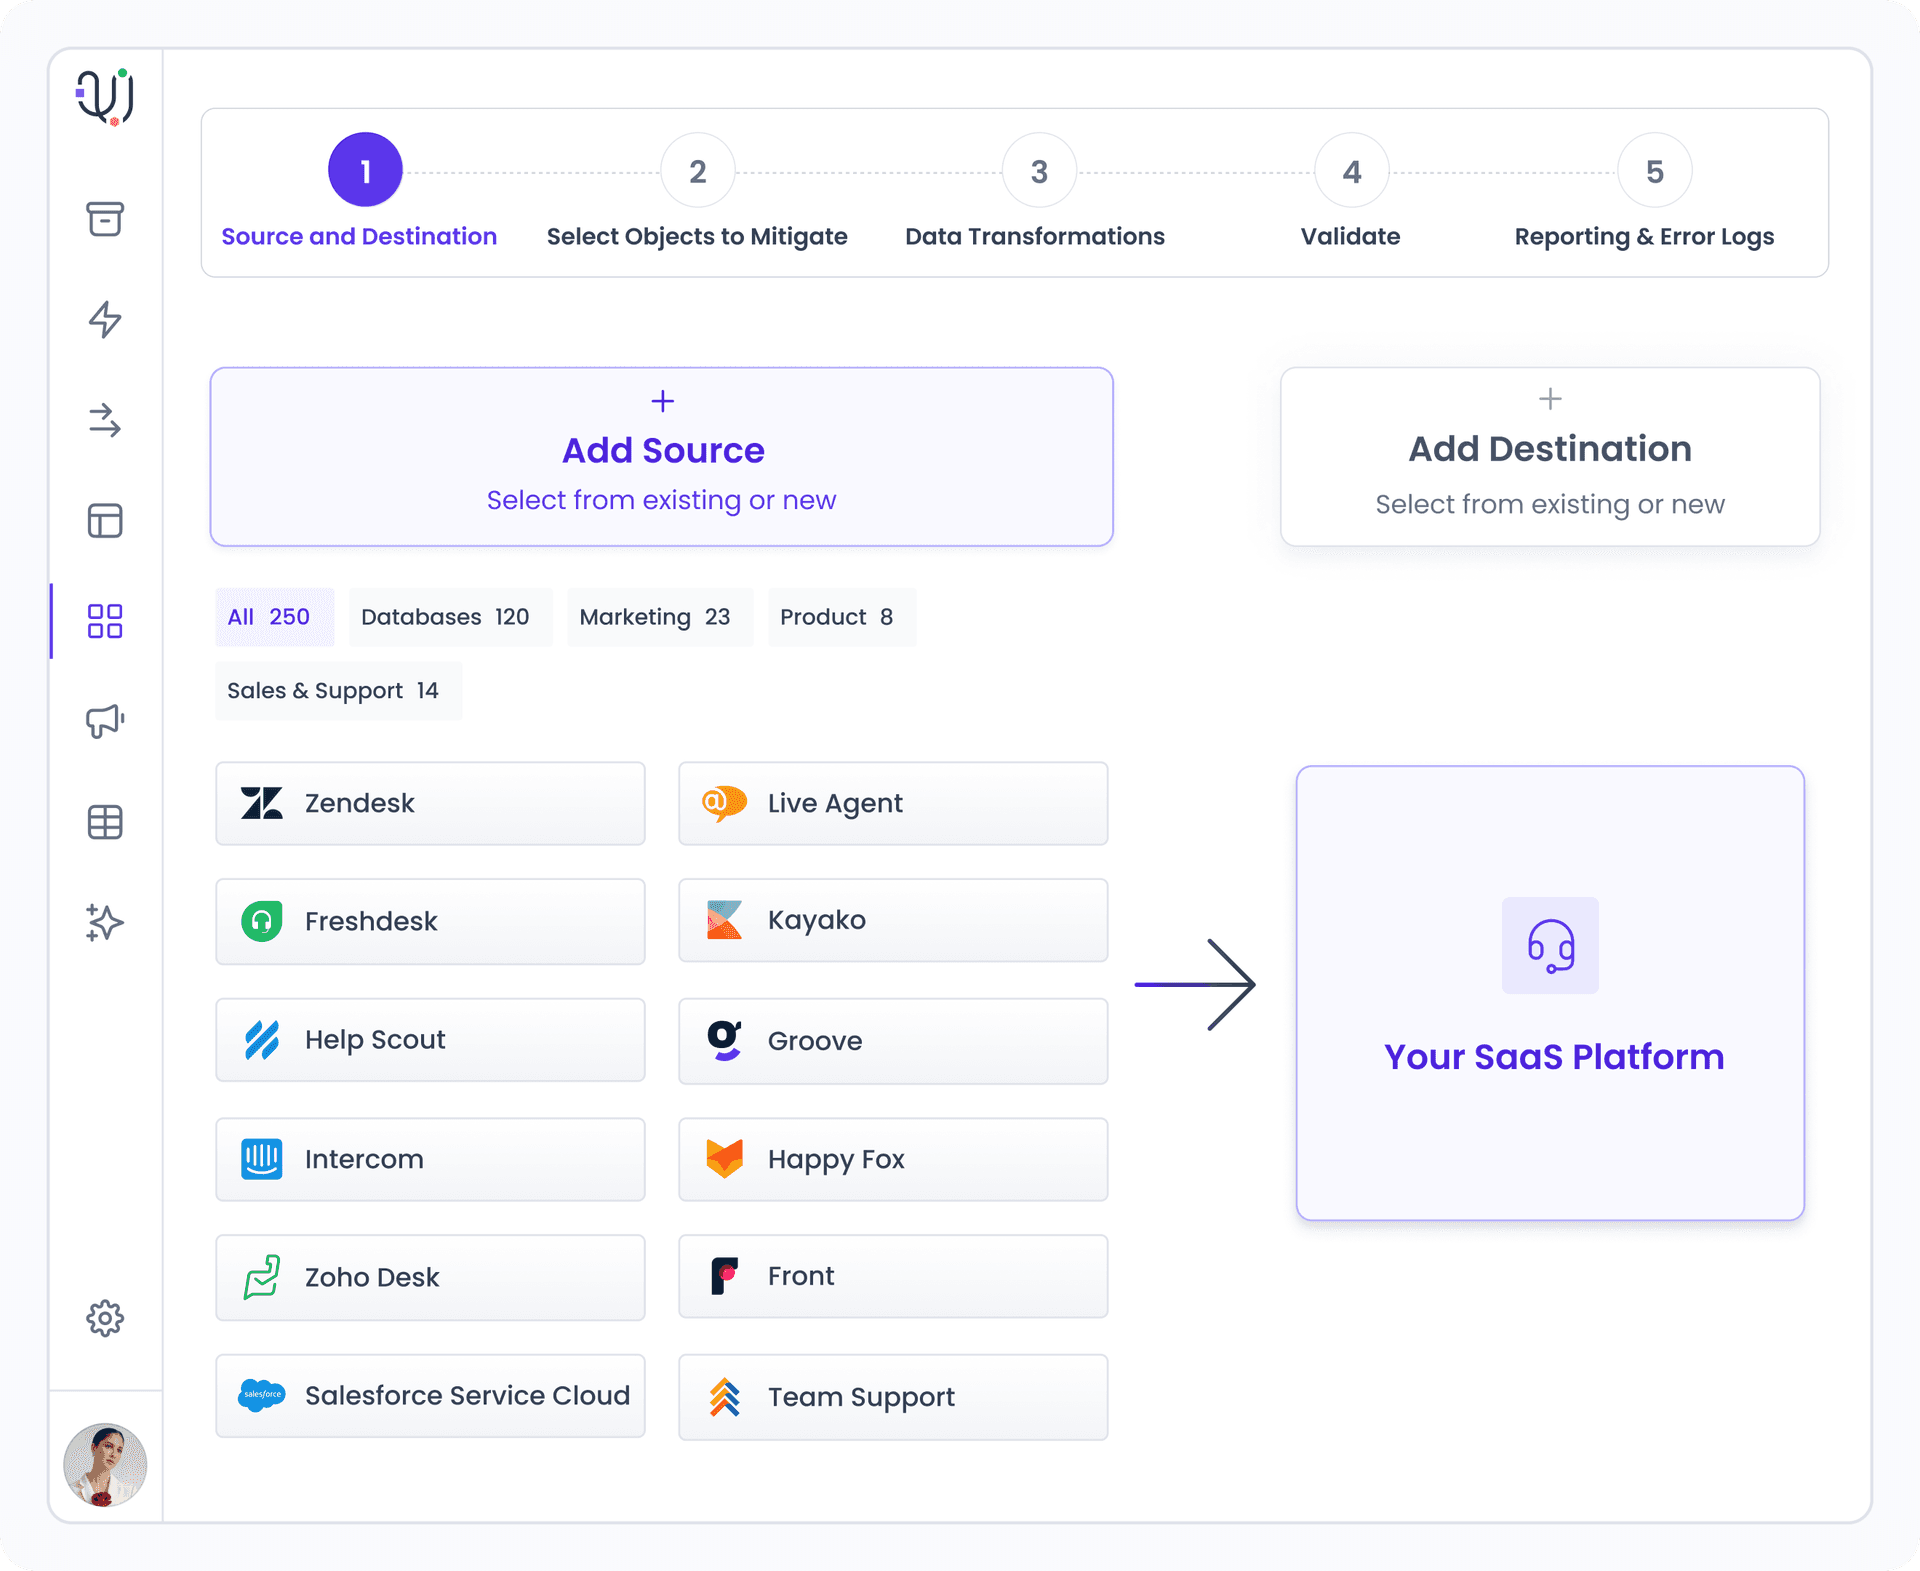Enable the Marketing 23 category filter

point(658,617)
